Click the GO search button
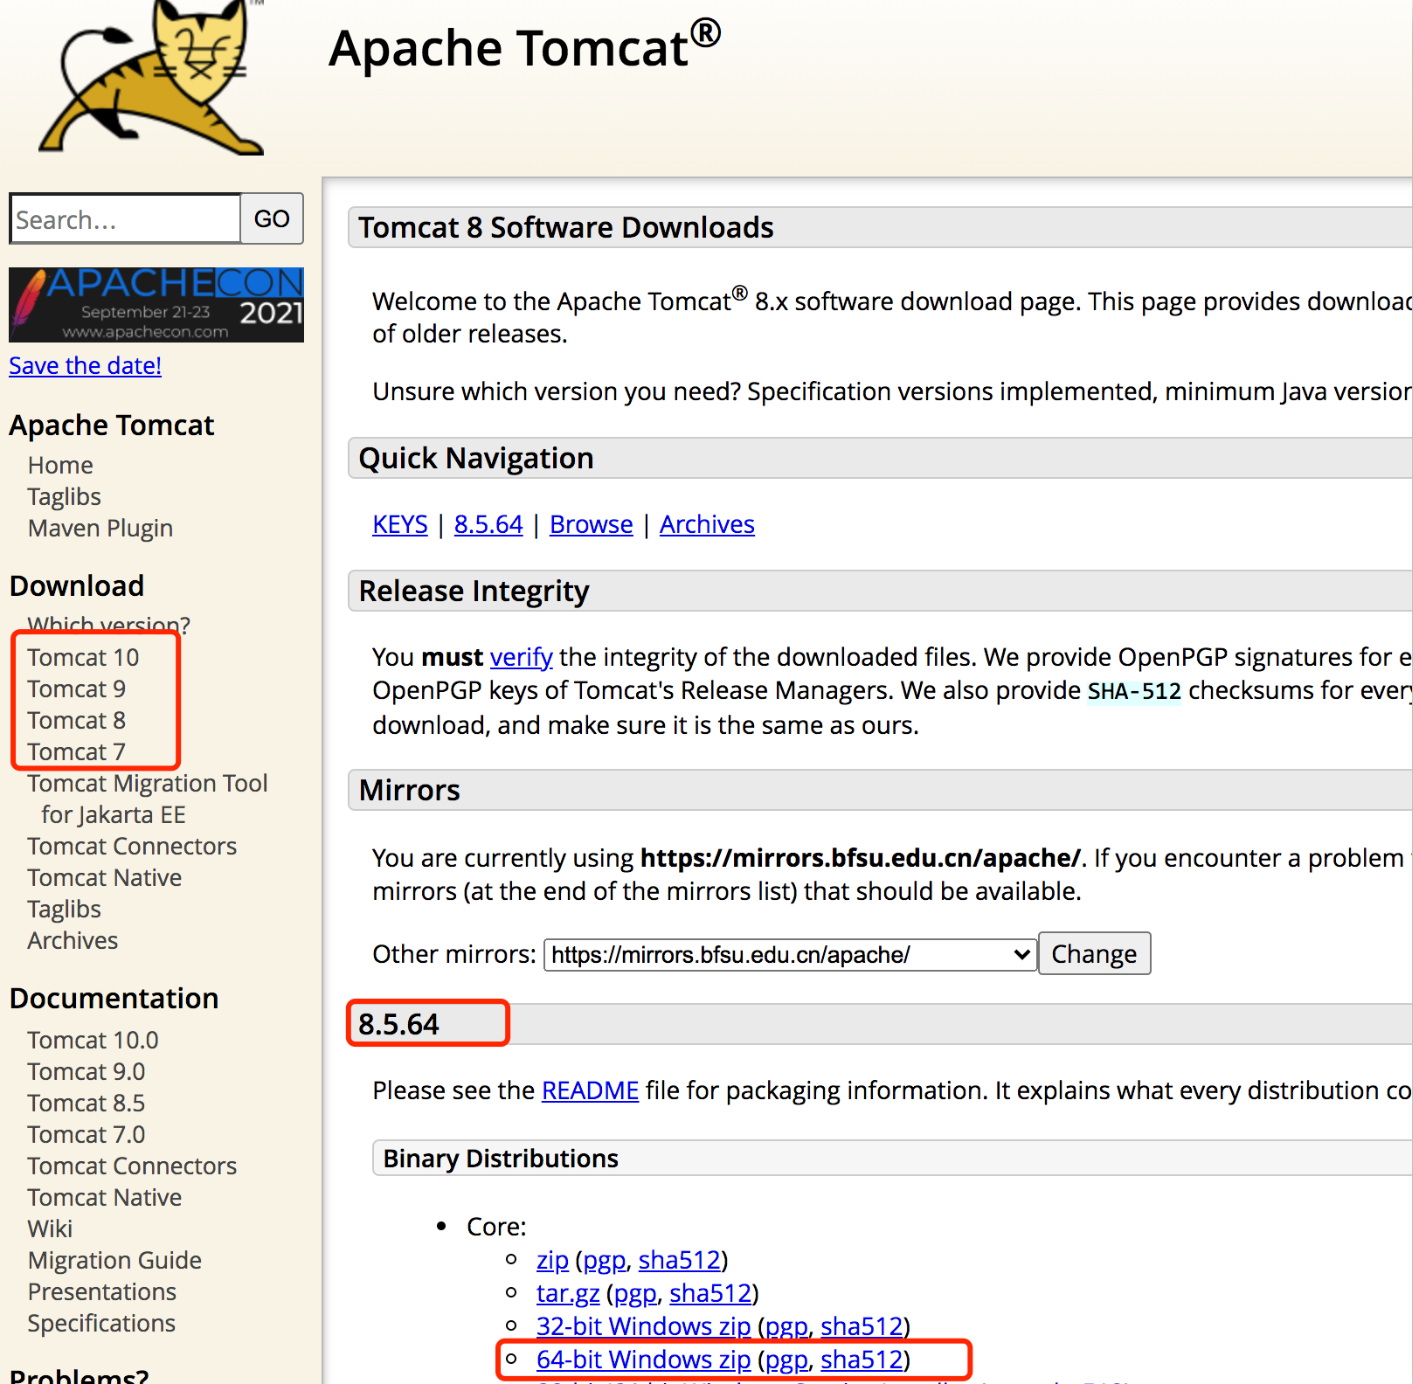The width and height of the screenshot is (1413, 1384). [272, 219]
